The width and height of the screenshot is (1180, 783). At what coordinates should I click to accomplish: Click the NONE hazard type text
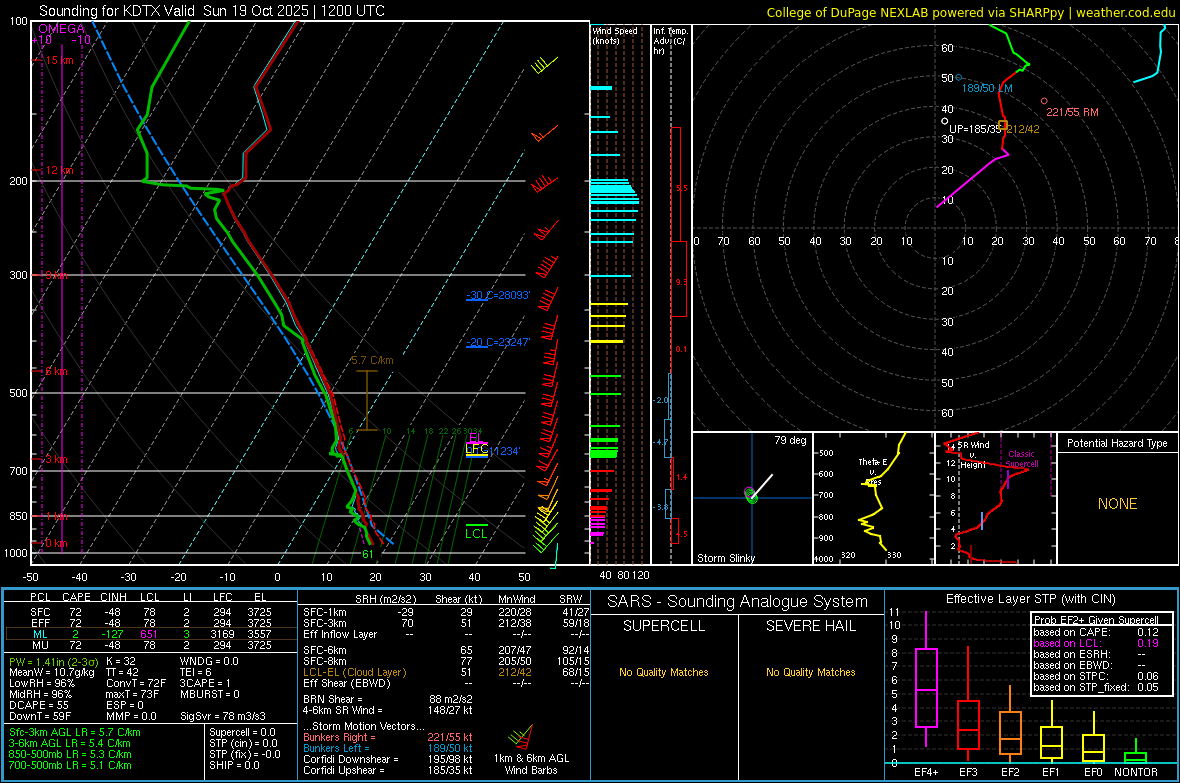tap(1118, 504)
